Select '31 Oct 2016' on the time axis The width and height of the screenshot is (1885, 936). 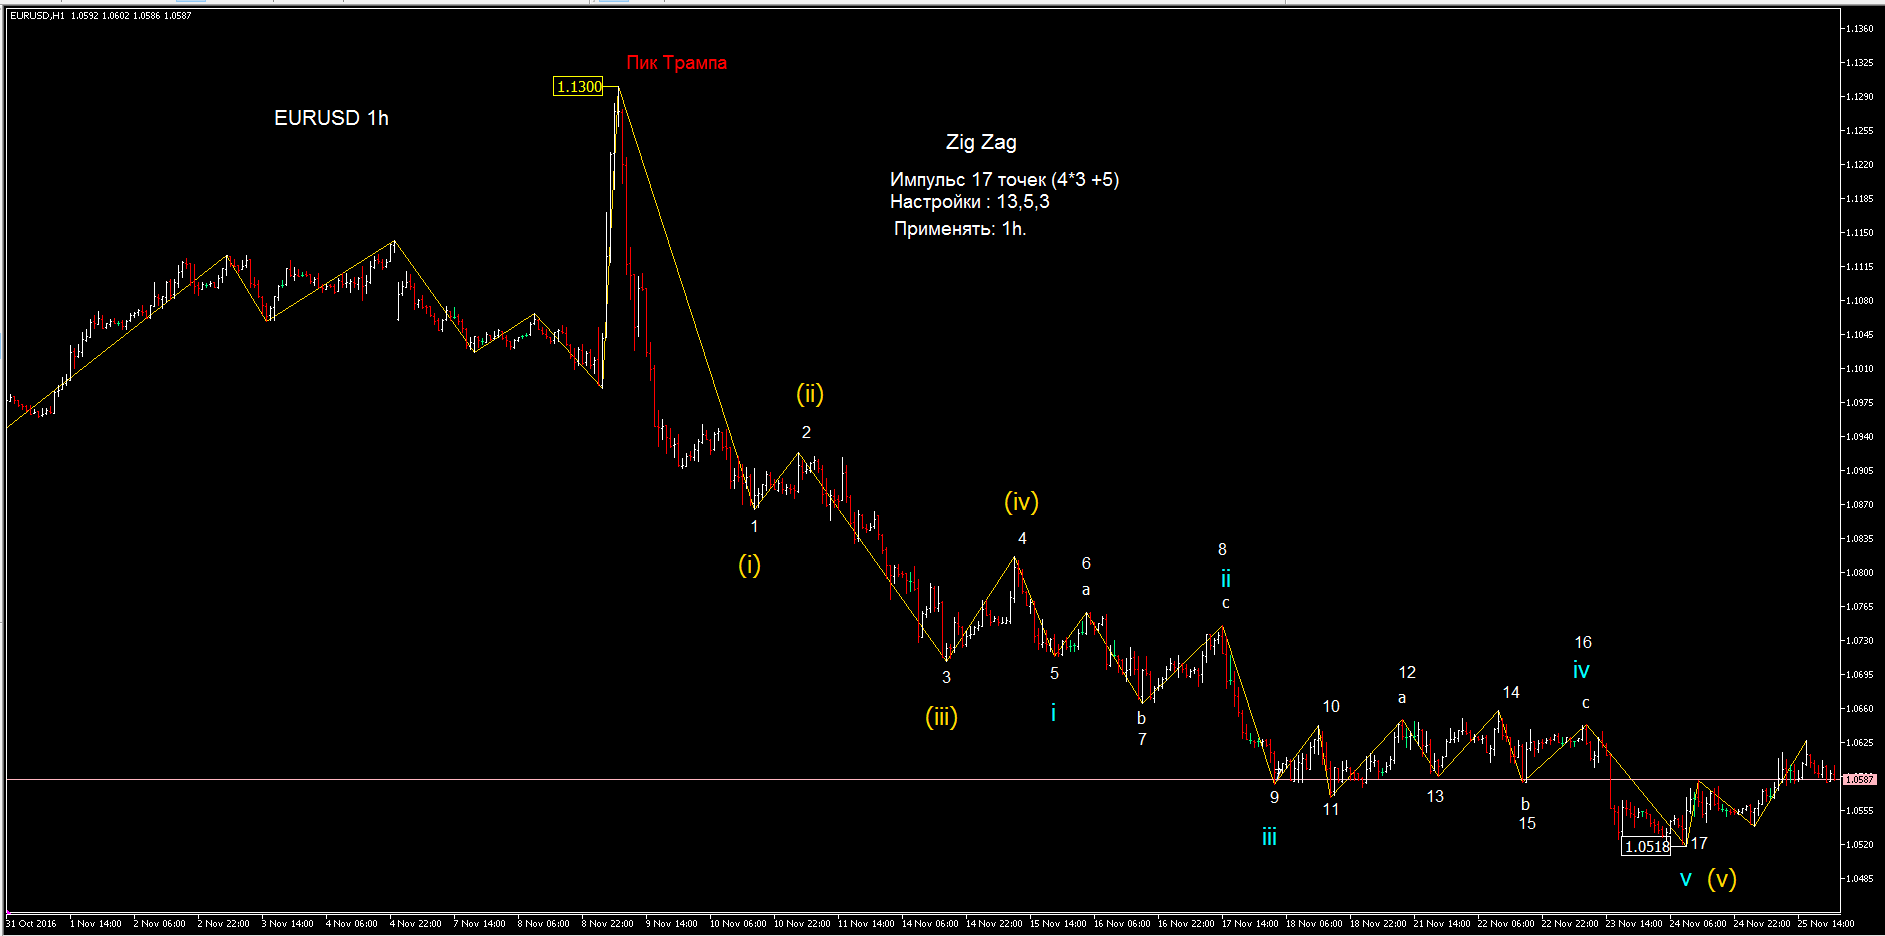tap(32, 923)
